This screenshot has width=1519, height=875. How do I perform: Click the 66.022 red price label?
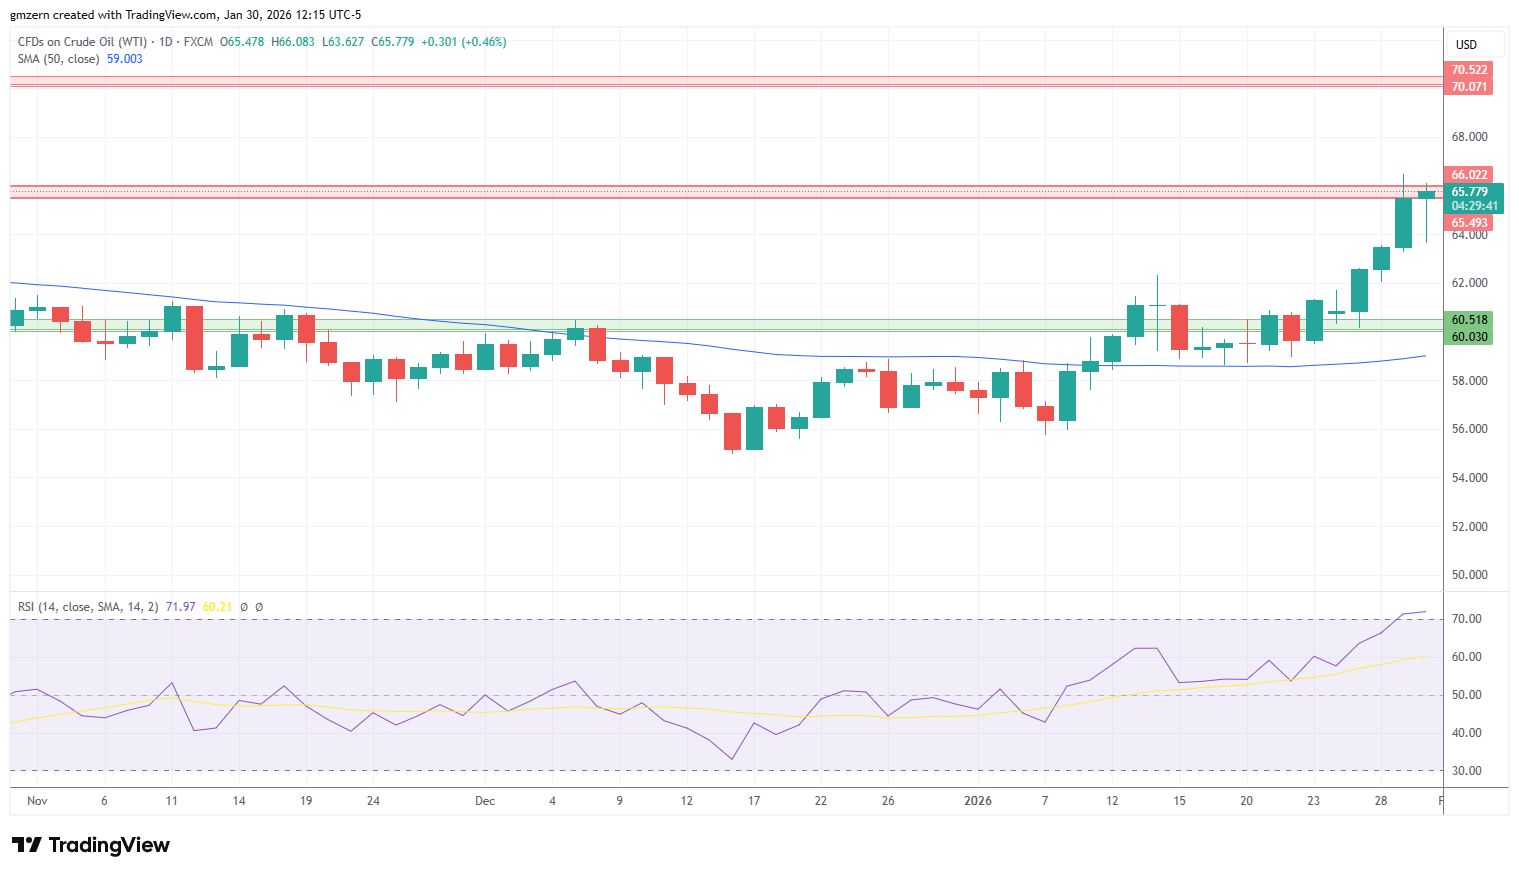pos(1469,175)
